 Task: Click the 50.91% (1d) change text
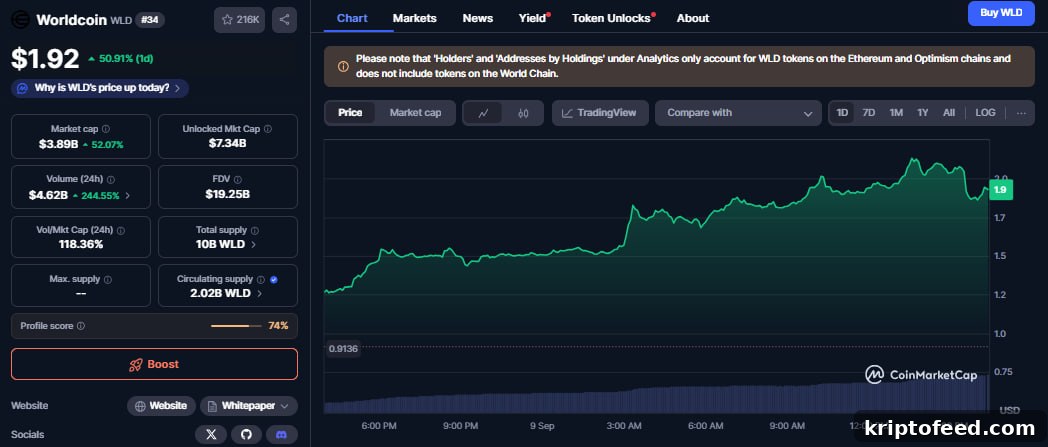(126, 59)
